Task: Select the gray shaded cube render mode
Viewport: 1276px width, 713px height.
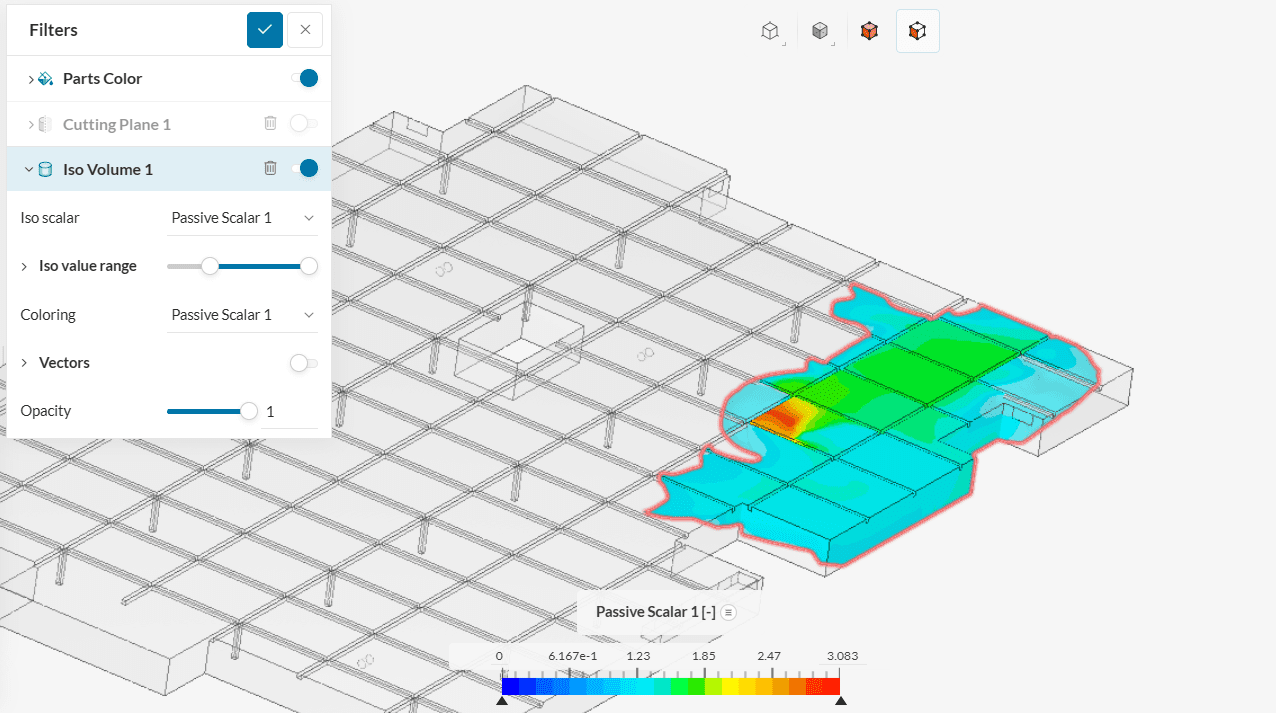Action: click(x=819, y=31)
